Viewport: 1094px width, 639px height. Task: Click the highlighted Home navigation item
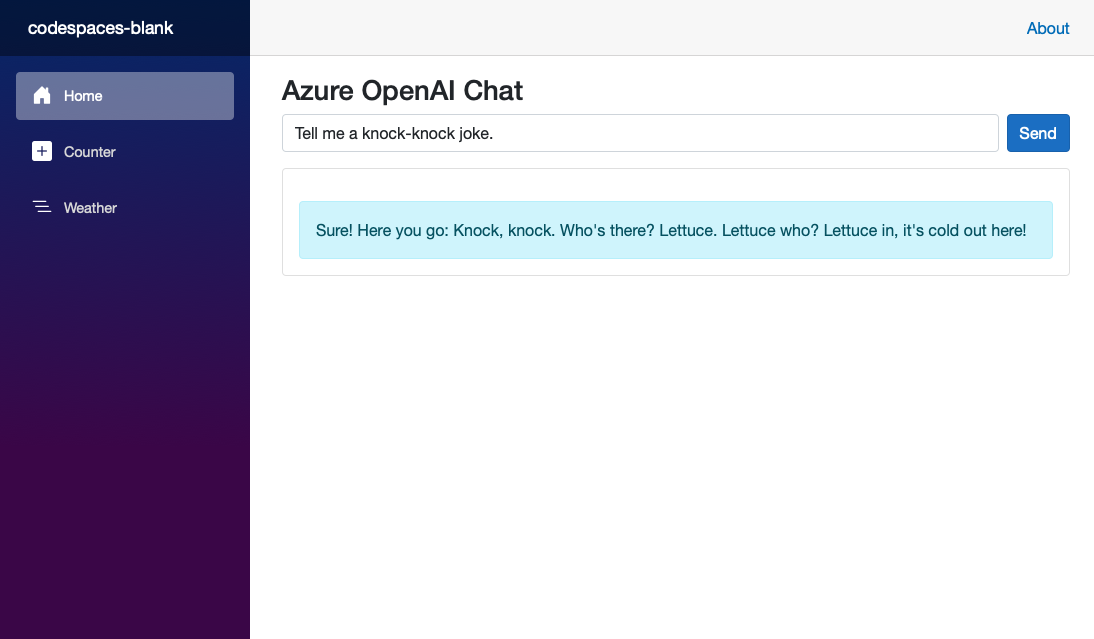point(124,96)
